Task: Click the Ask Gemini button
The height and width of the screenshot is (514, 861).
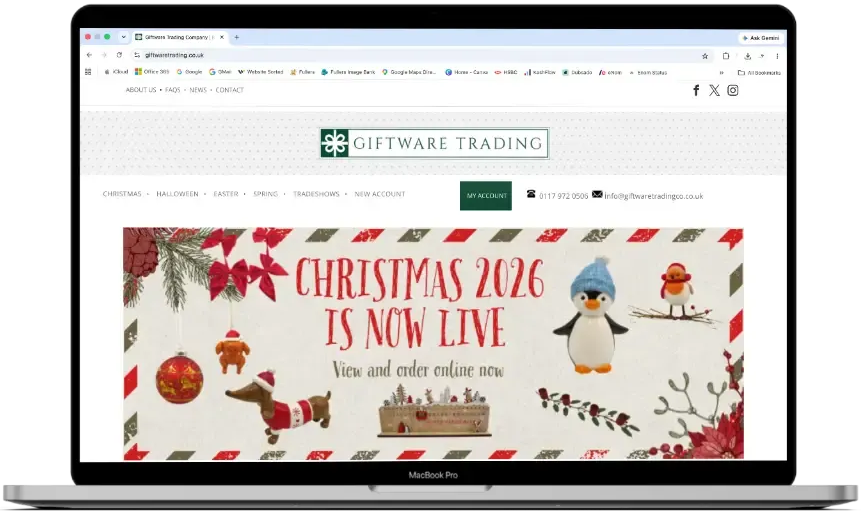Action: pyautogui.click(x=761, y=38)
